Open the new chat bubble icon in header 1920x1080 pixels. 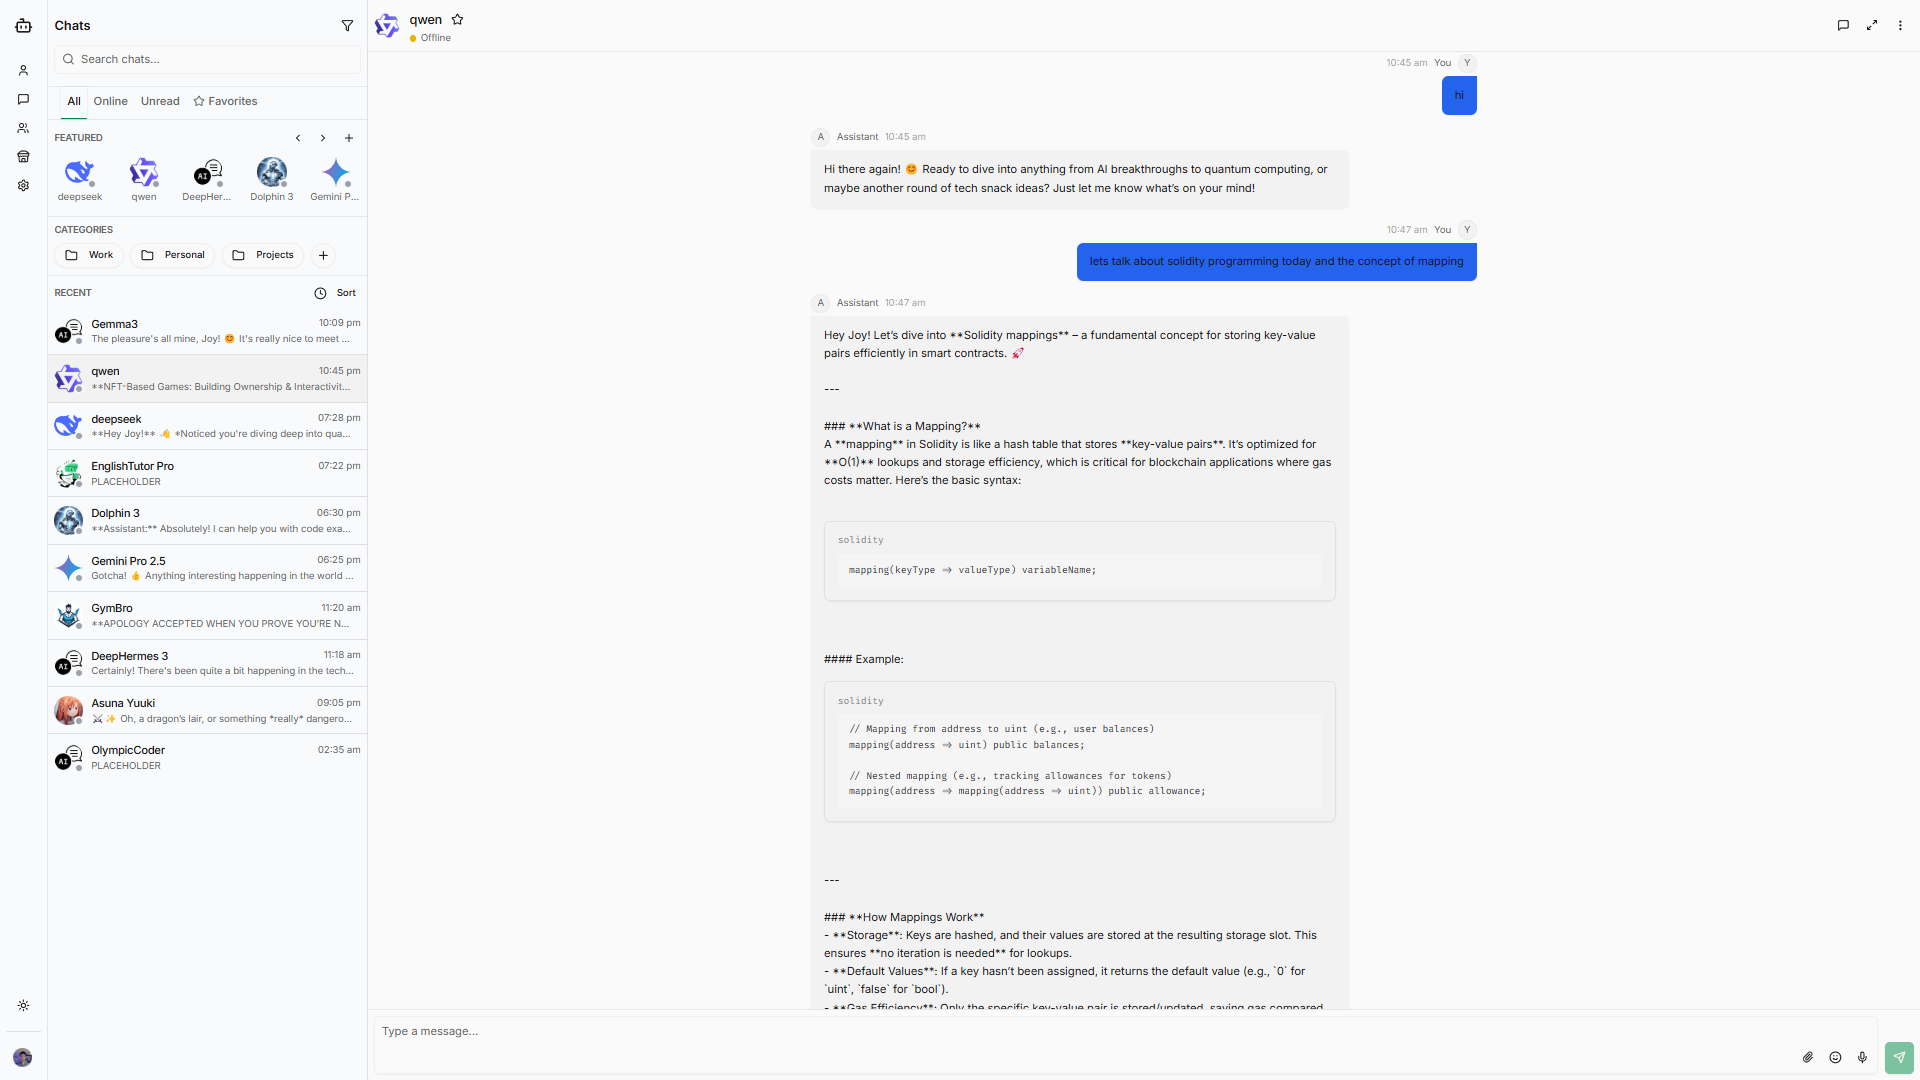point(1843,26)
